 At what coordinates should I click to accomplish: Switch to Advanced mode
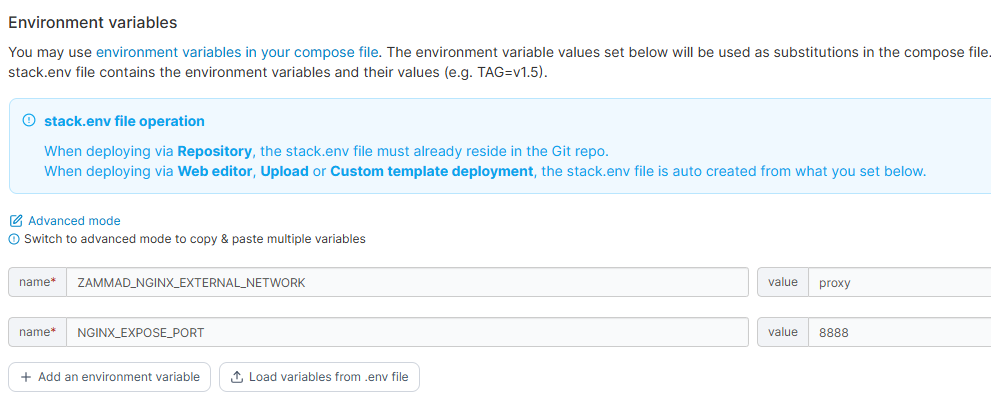pyautogui.click(x=73, y=221)
